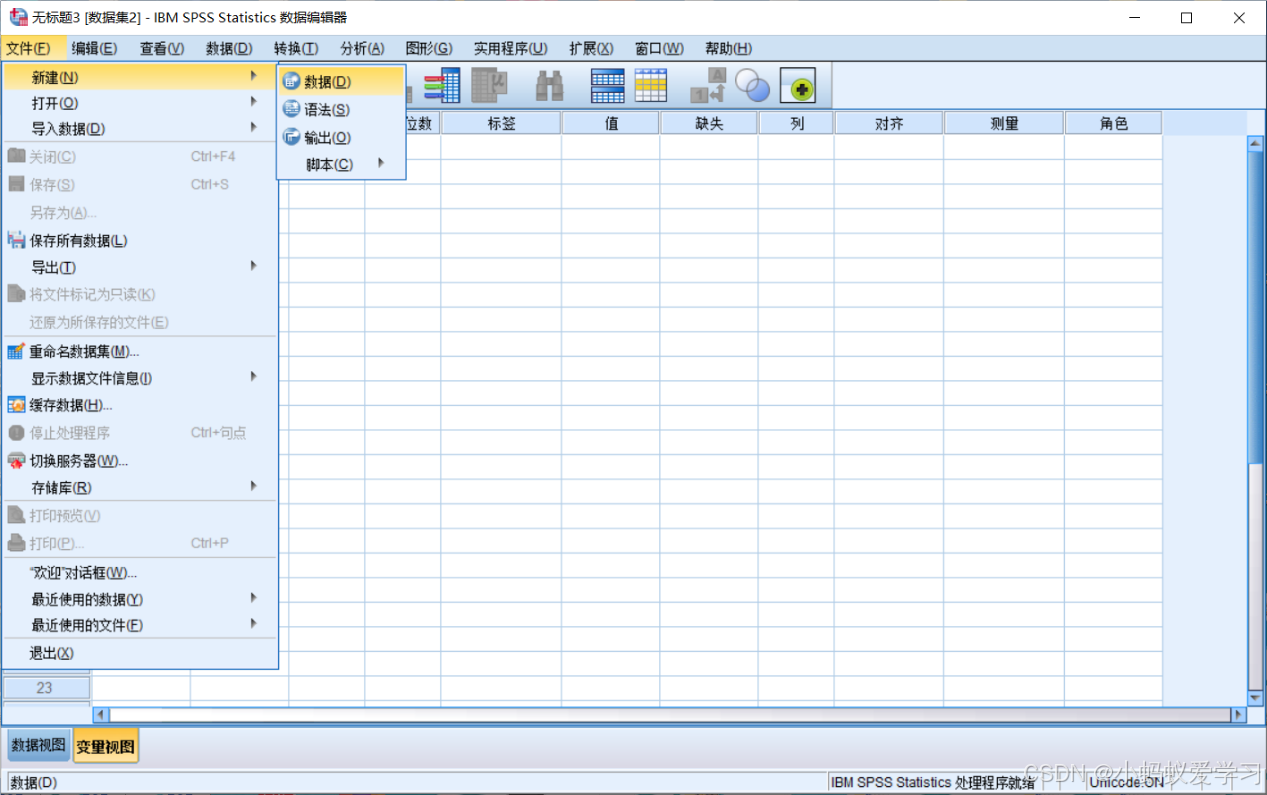
Task: Click the 测量 column header
Action: [x=1004, y=123]
